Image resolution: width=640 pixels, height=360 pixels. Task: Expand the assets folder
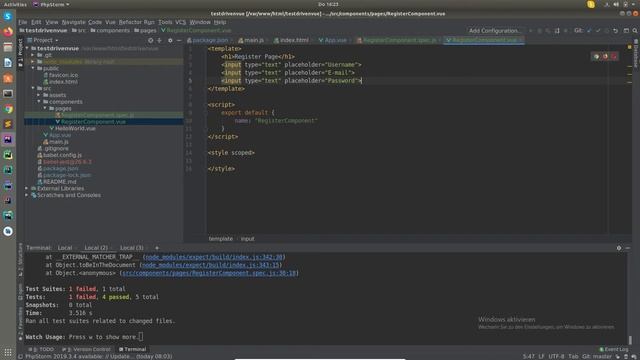point(39,95)
